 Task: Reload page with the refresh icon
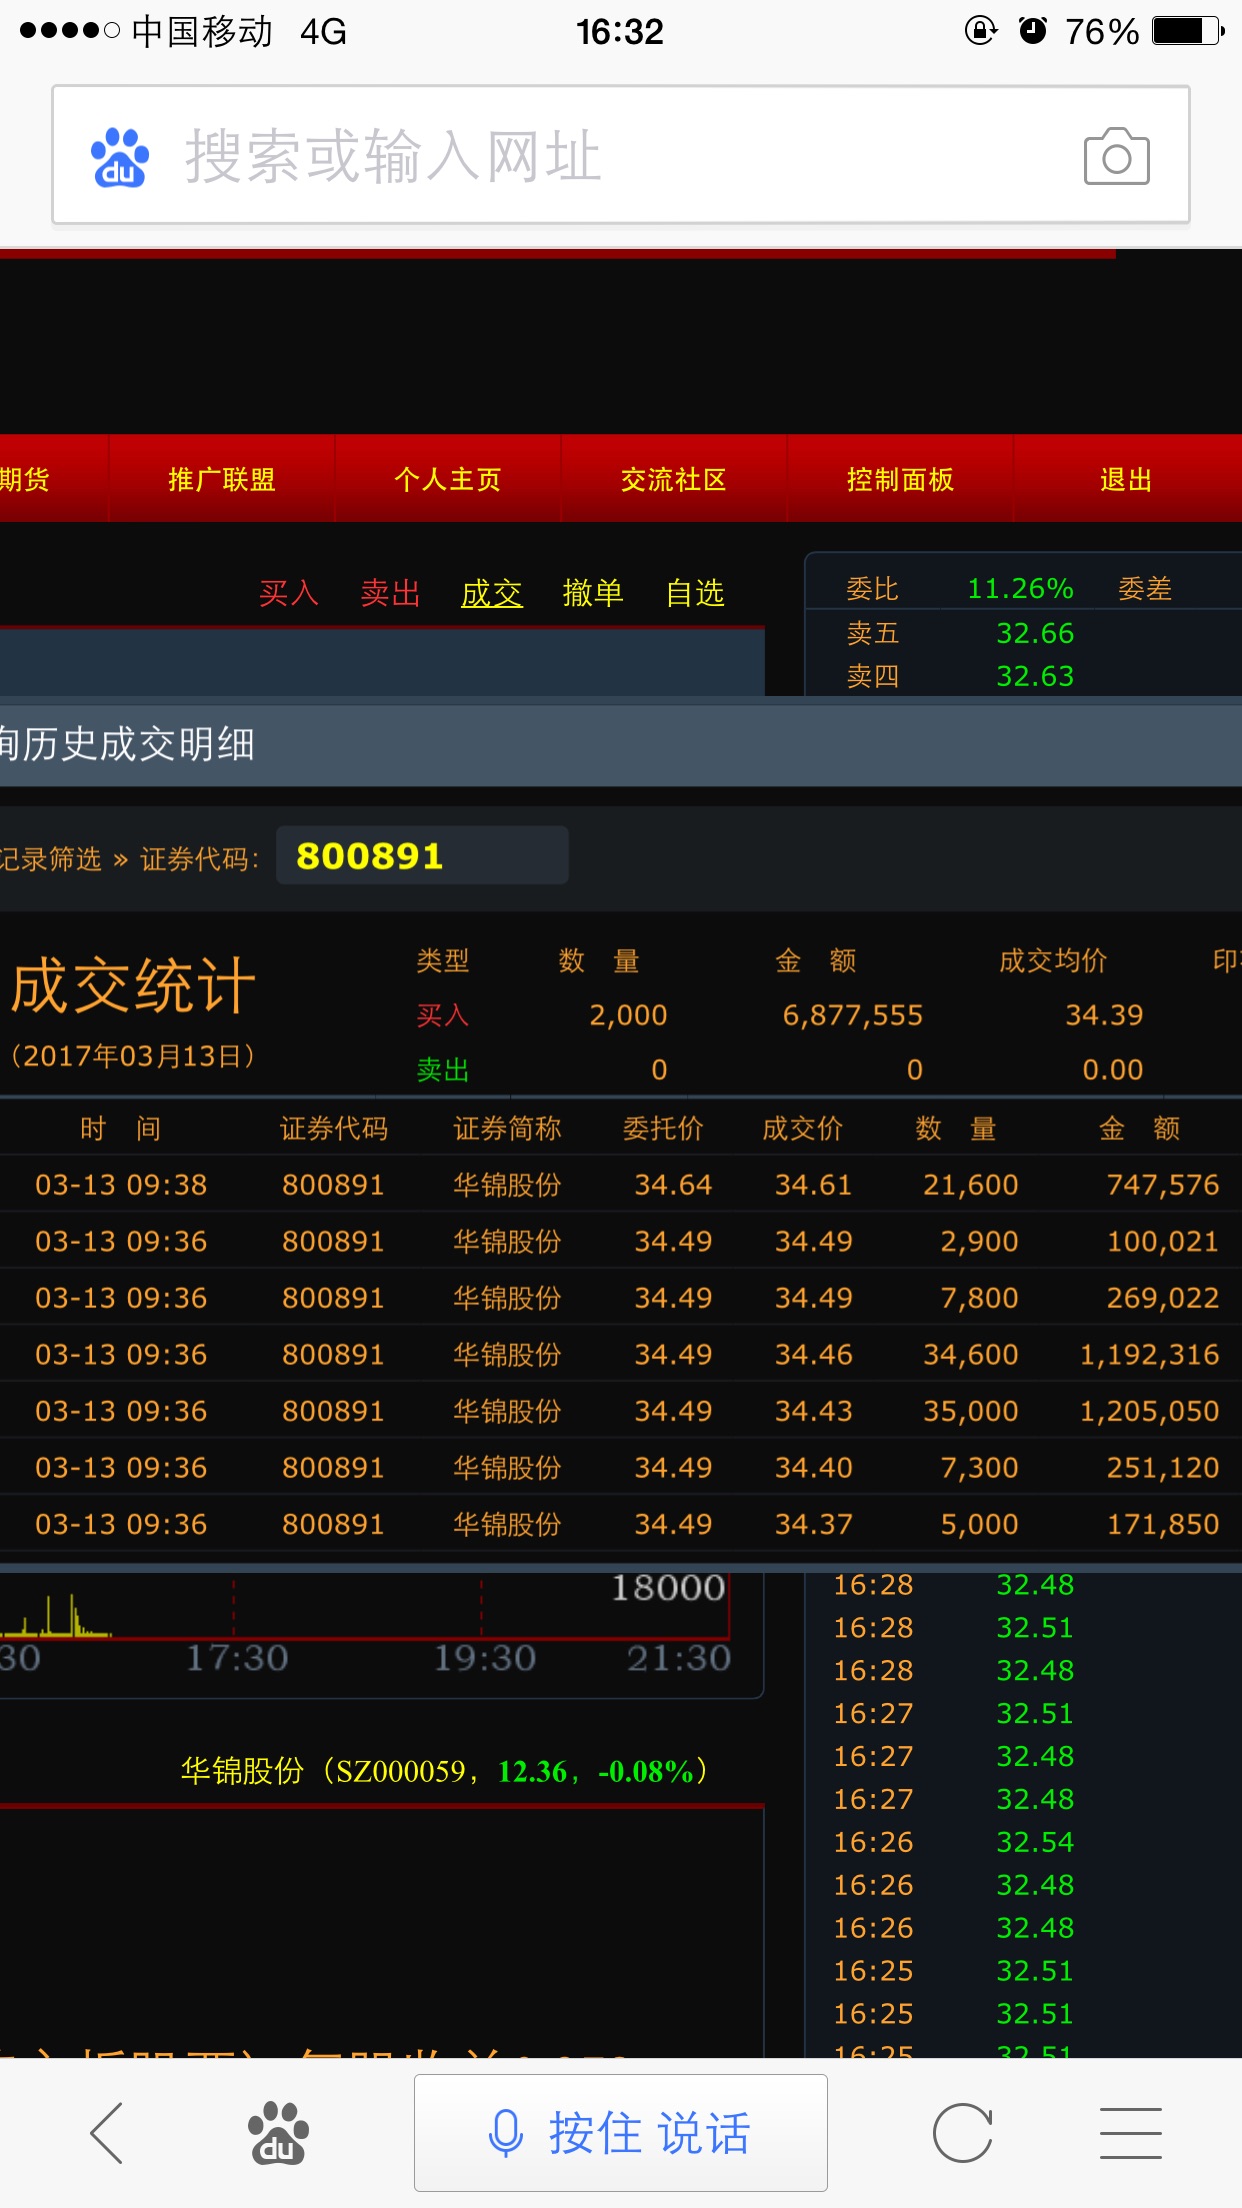pos(962,2132)
